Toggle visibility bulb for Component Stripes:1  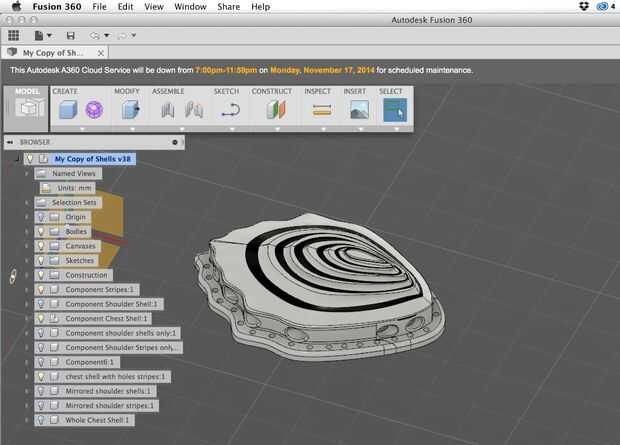[x=41, y=290]
